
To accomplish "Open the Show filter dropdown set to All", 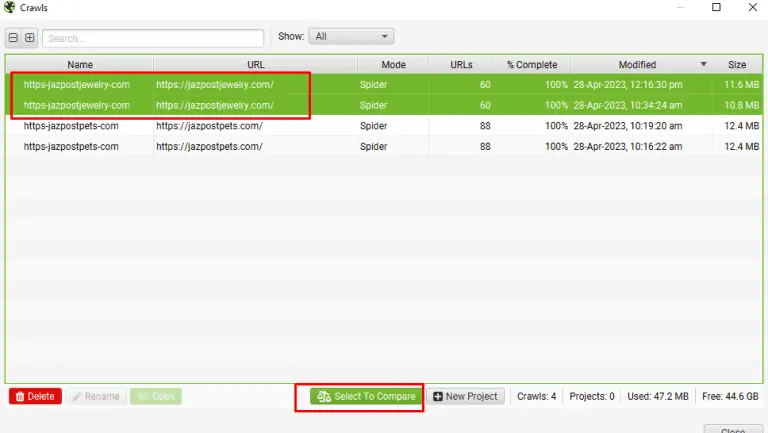I will click(351, 36).
